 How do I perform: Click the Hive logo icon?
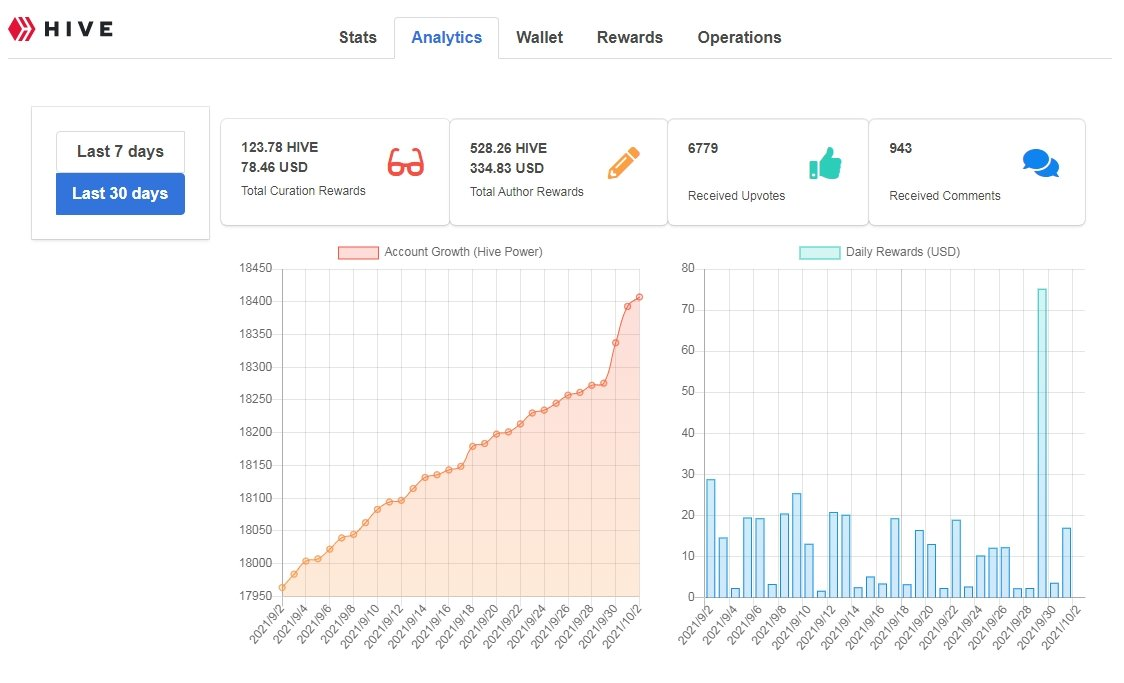pyautogui.click(x=22, y=29)
